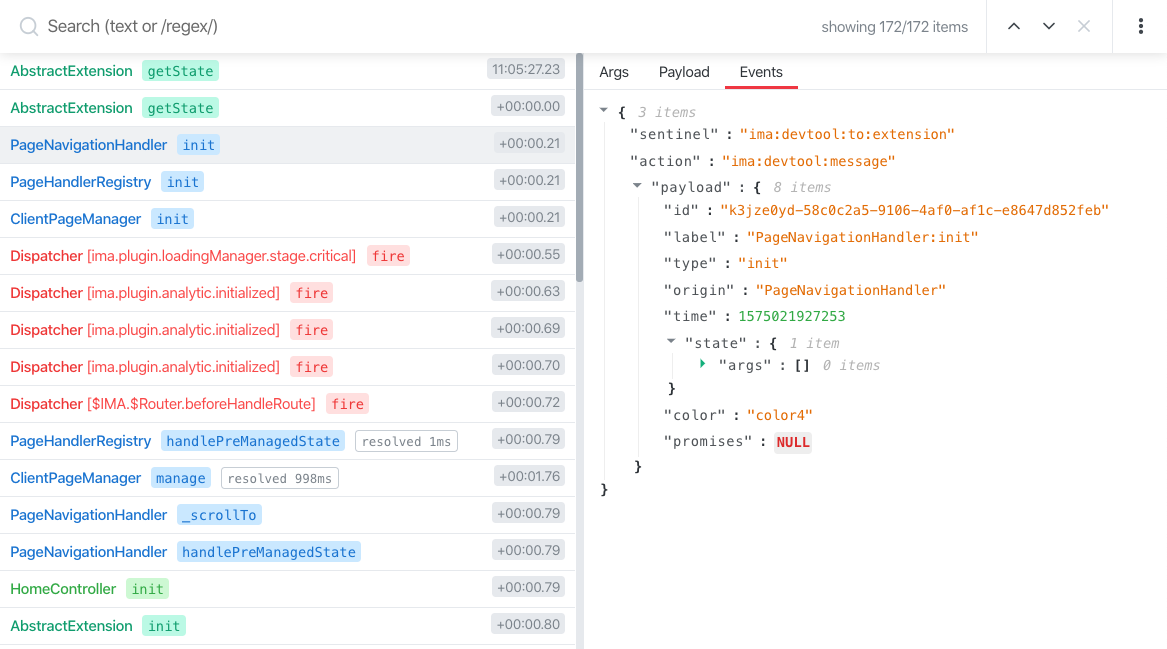Click the promises NULL value
Screen dimensions: 1167x649
click(x=793, y=442)
